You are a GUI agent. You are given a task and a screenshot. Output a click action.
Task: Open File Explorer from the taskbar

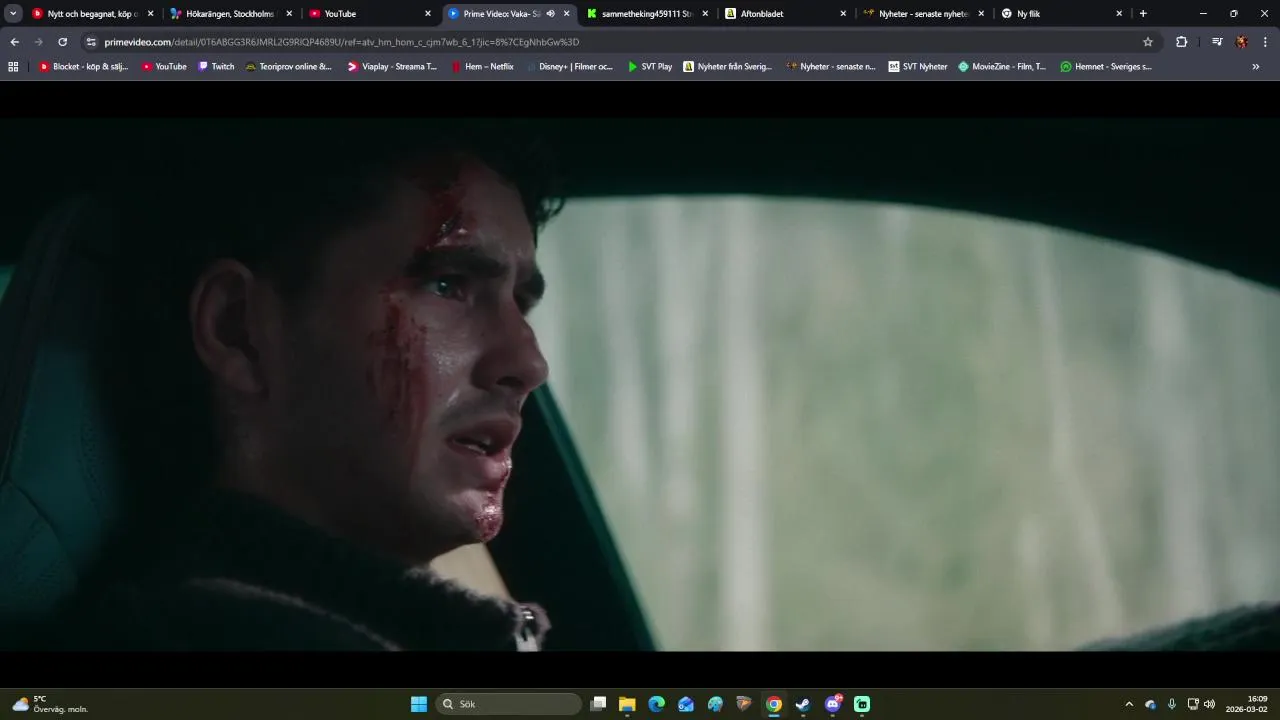click(627, 704)
